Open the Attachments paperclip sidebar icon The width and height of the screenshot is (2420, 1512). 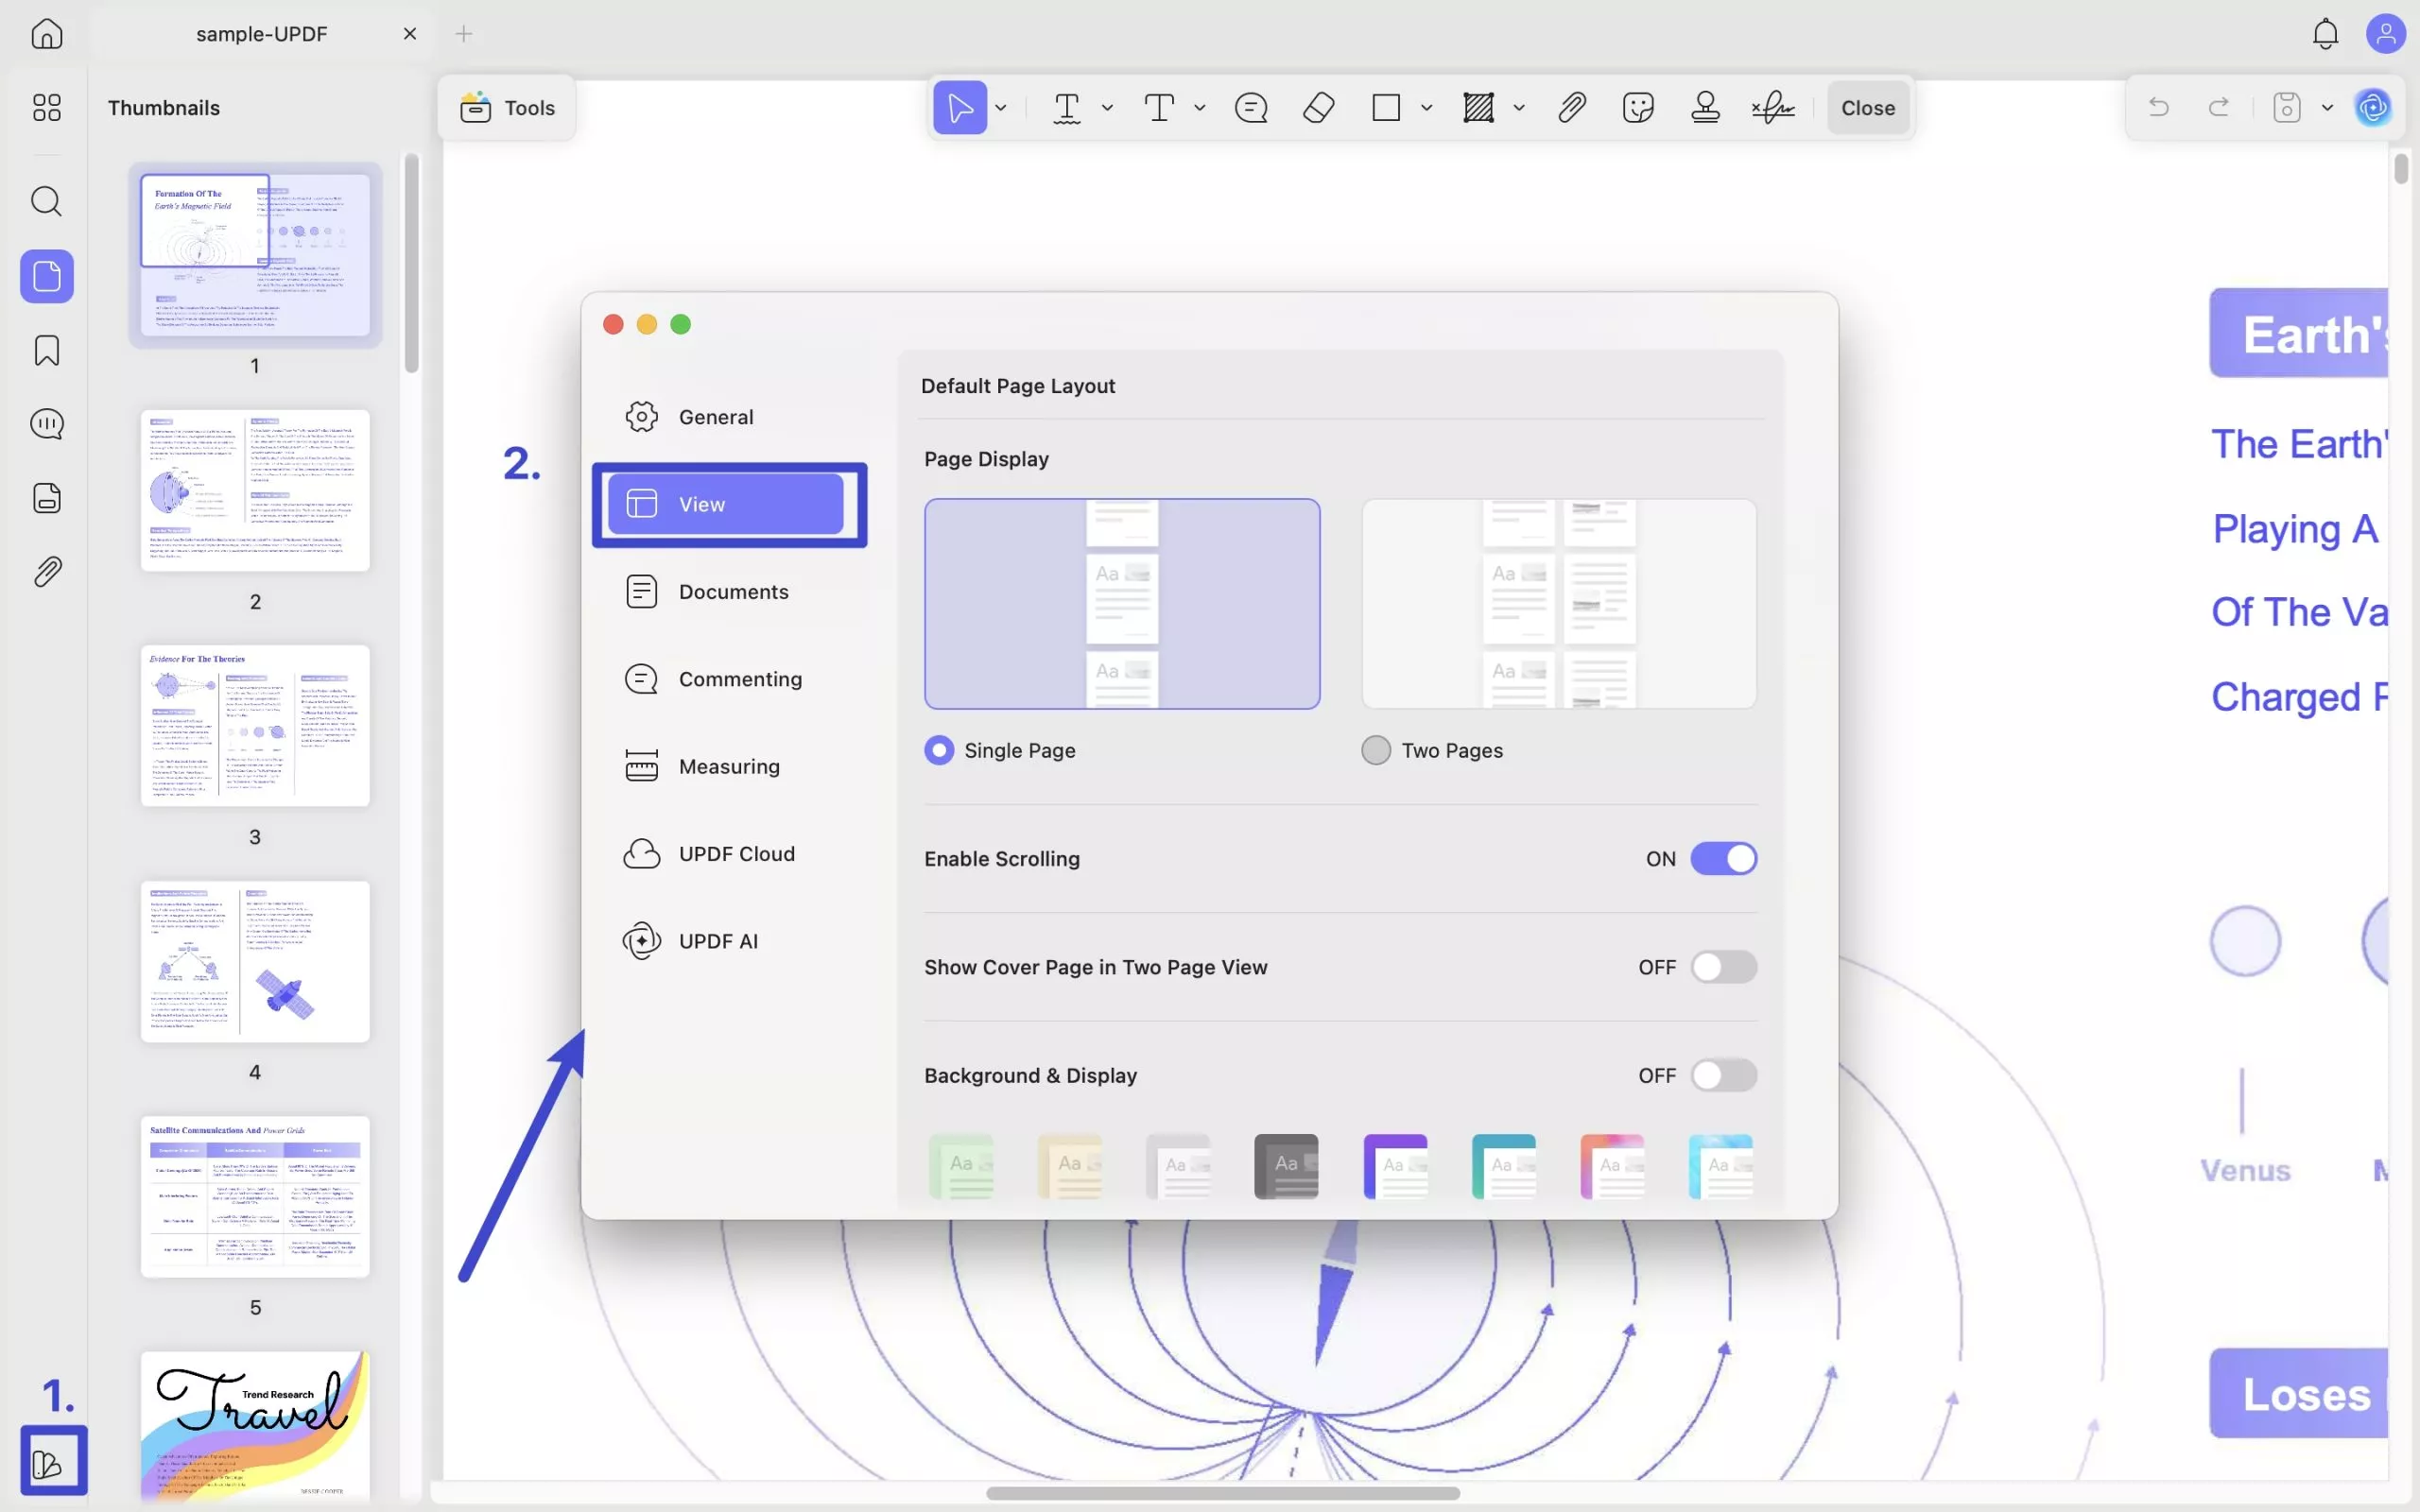tap(47, 571)
